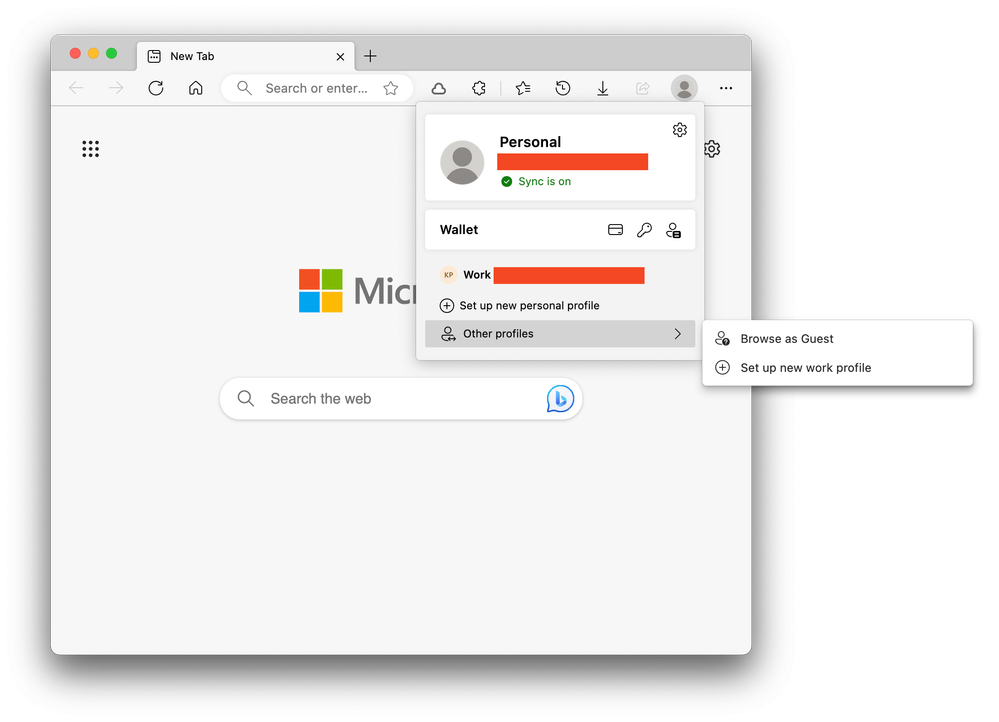Open Wallet passwords key icon
The height and width of the screenshot is (722, 999).
(x=644, y=230)
